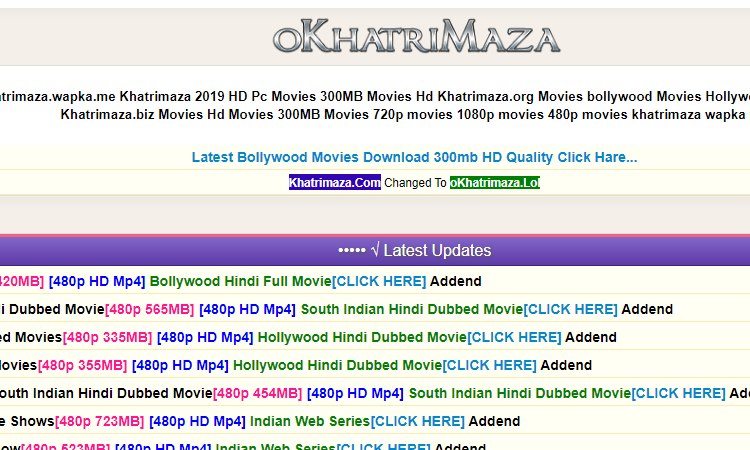Click the pink [480p 565MB] tag
750x450 pixels.
[149, 309]
